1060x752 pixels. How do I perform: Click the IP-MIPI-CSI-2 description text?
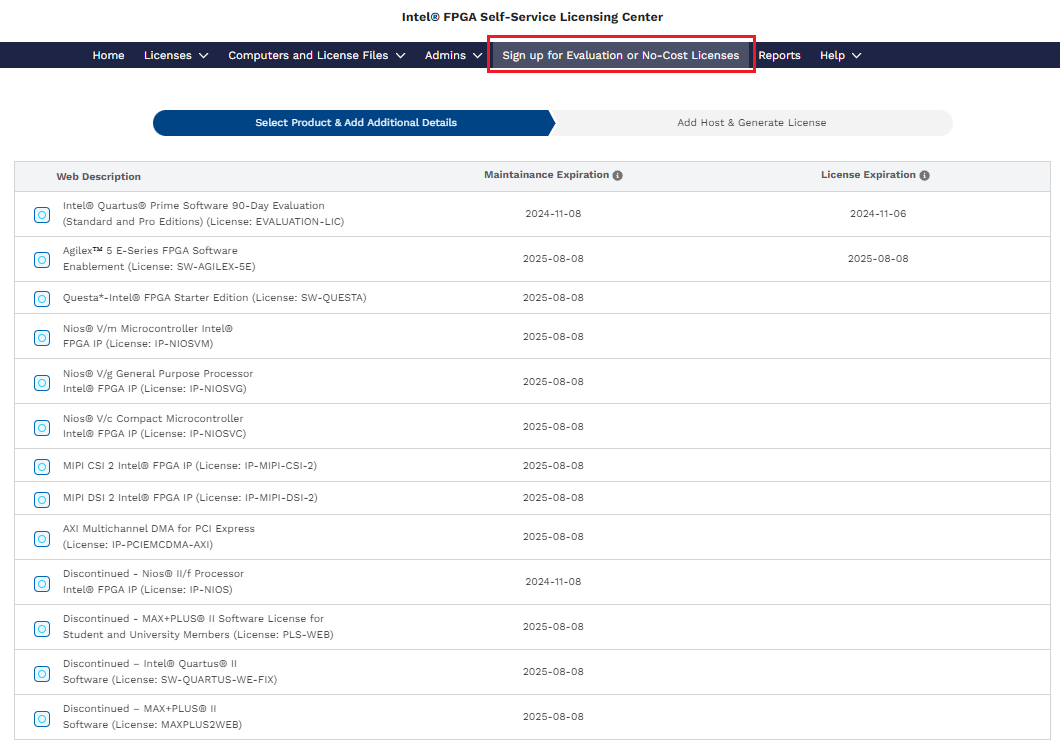(x=190, y=465)
